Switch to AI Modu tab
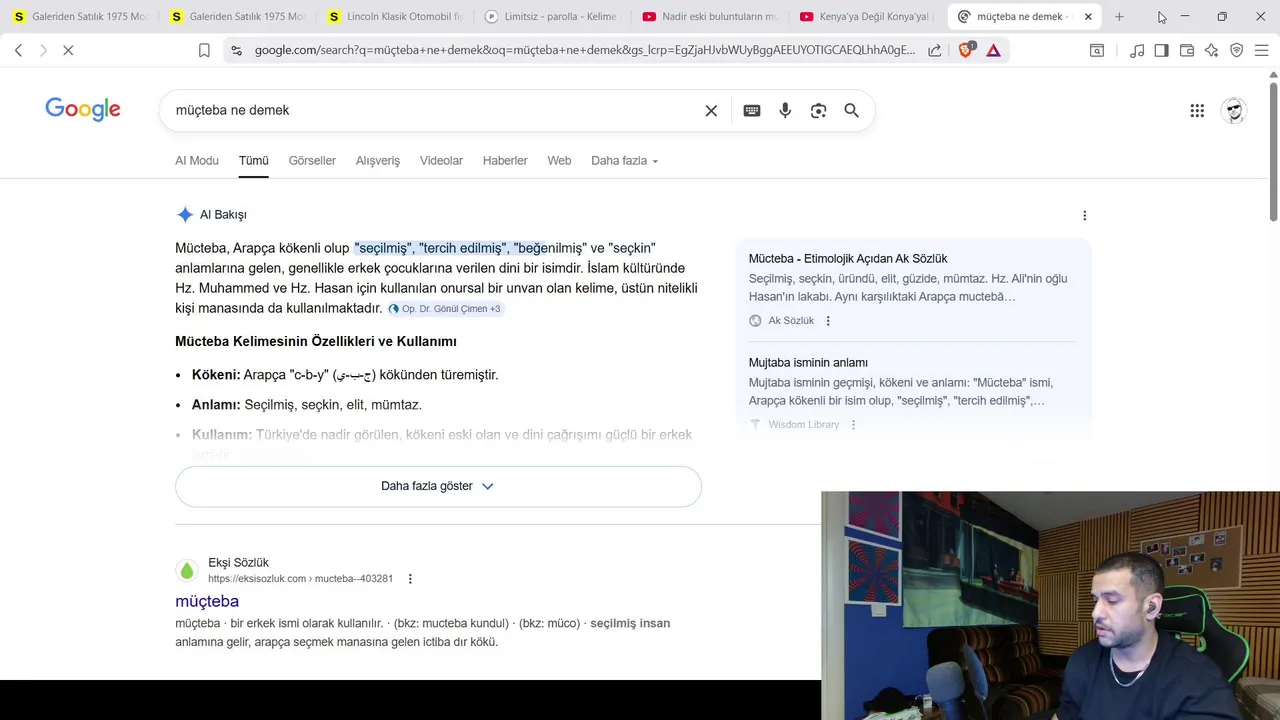The width and height of the screenshot is (1280, 720). click(197, 161)
